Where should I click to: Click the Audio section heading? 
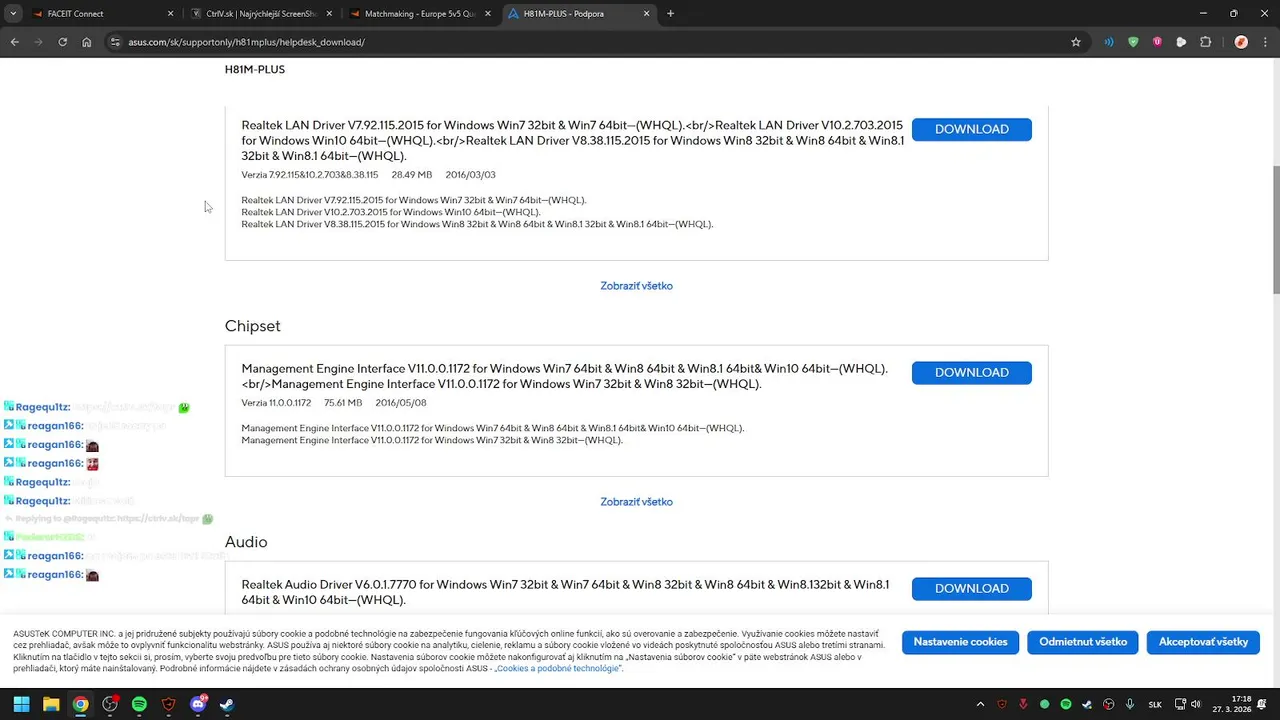click(x=246, y=542)
